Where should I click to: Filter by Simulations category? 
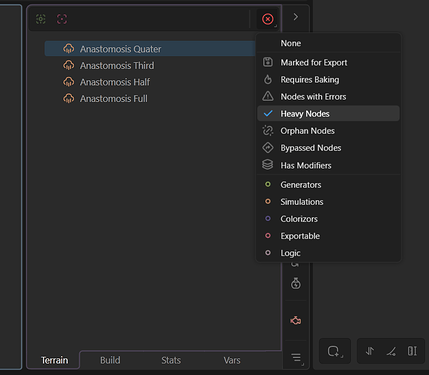(328, 202)
